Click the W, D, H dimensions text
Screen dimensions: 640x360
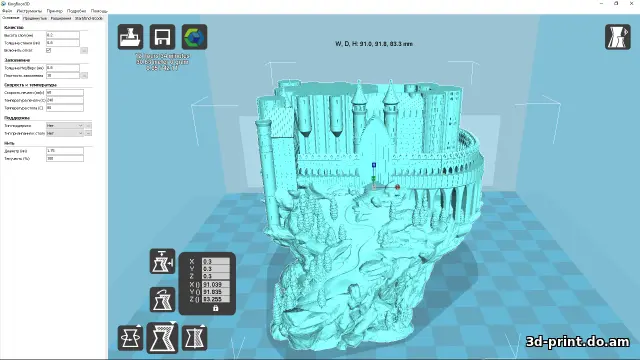click(374, 44)
